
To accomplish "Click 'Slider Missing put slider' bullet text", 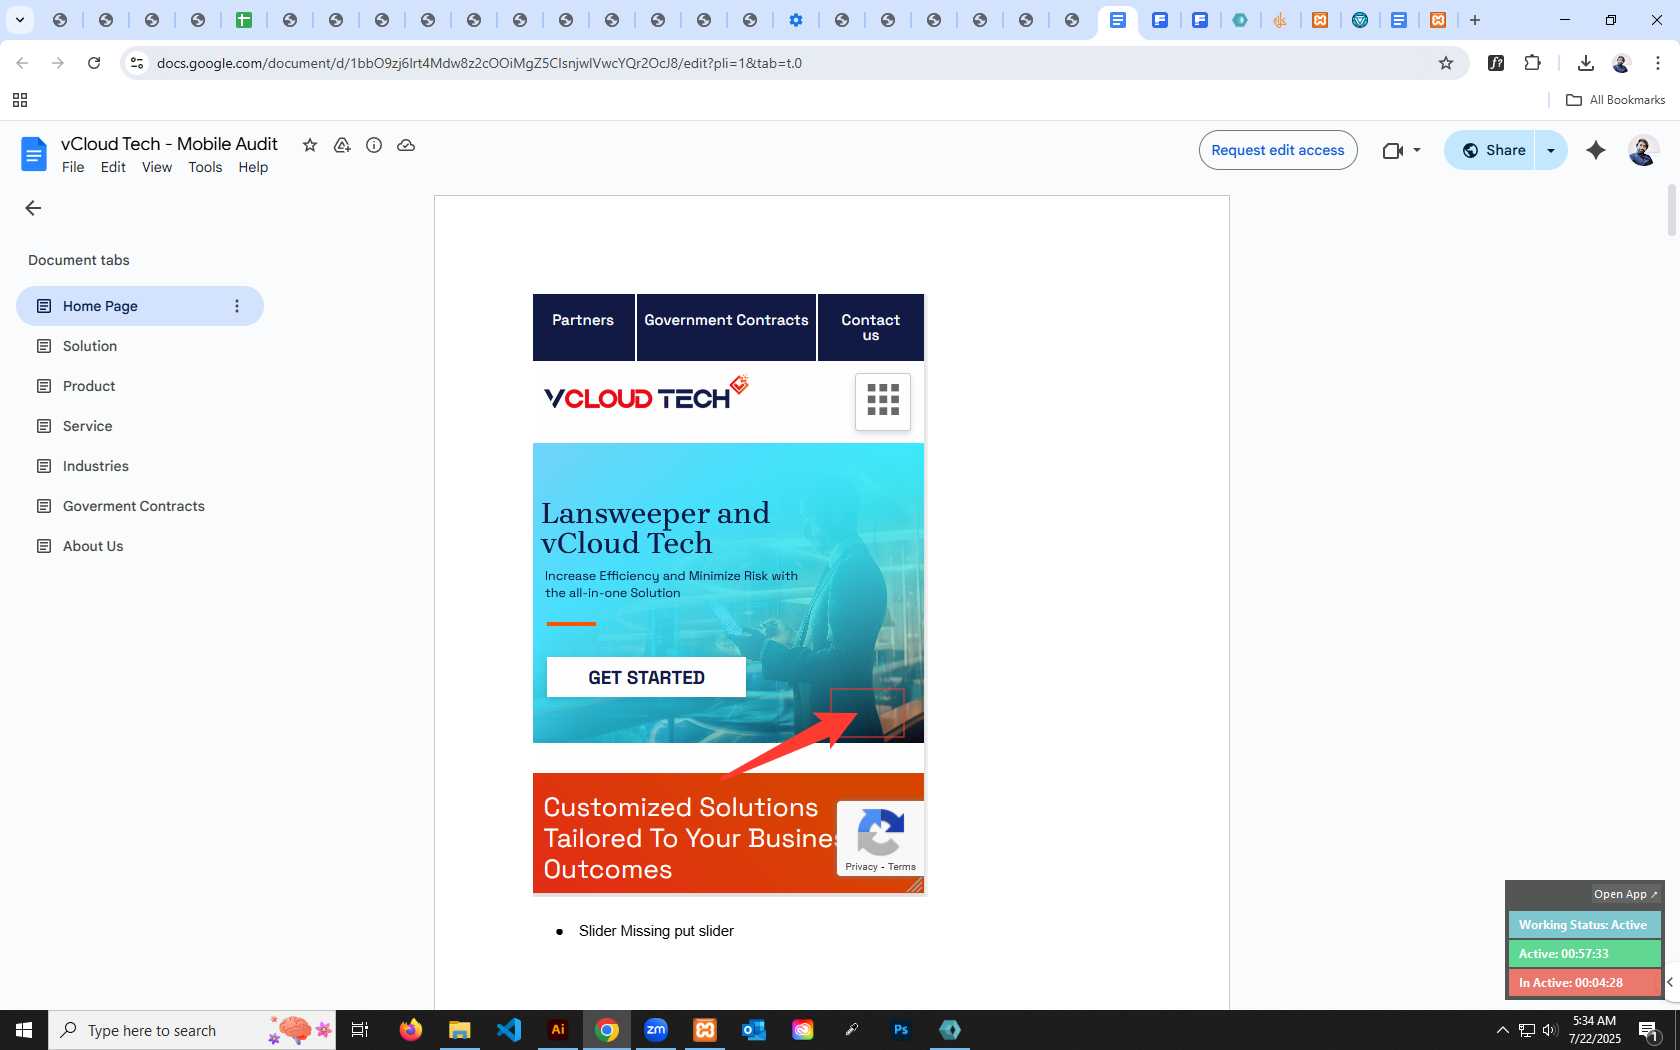I will (656, 931).
